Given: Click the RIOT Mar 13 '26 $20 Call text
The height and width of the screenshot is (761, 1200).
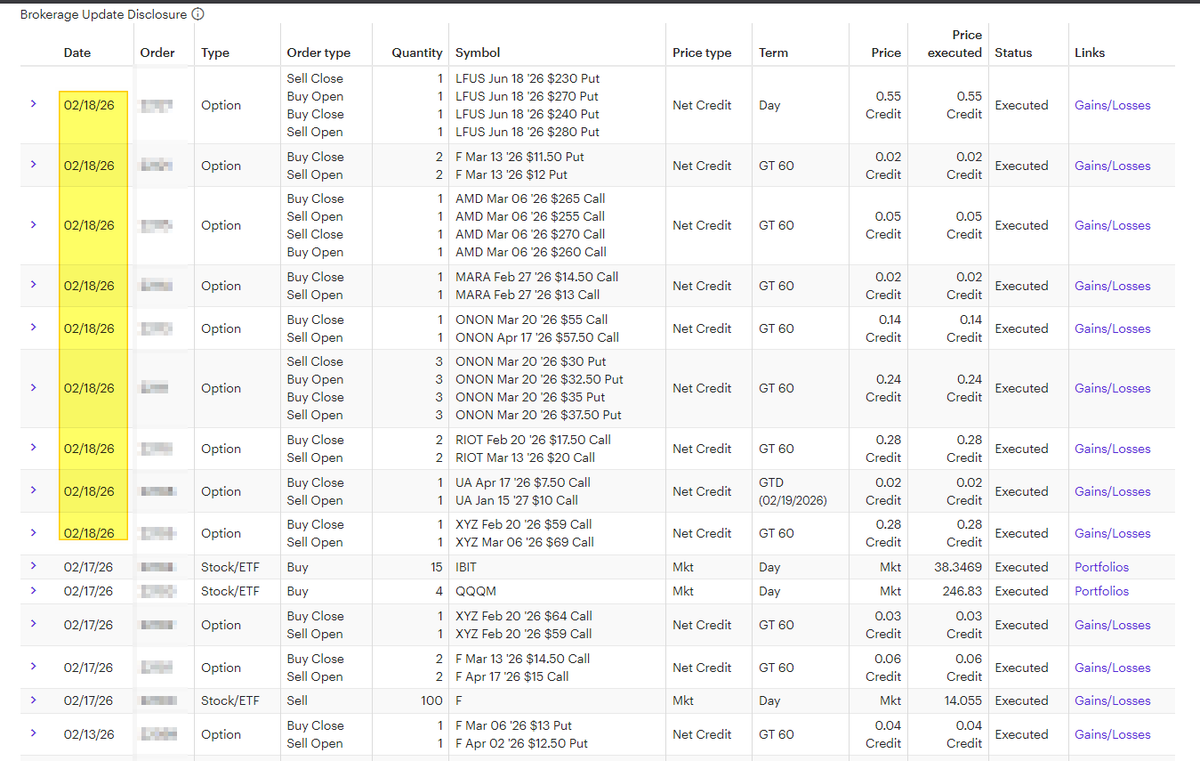Looking at the screenshot, I should (x=525, y=457).
